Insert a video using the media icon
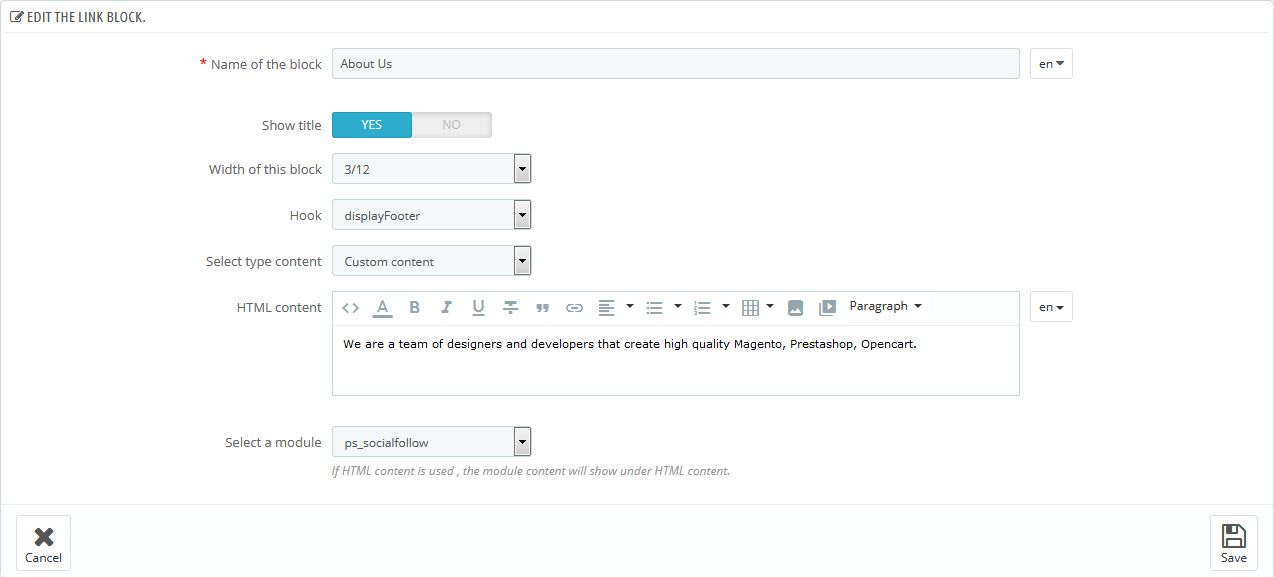This screenshot has width=1274, height=577. click(x=826, y=307)
